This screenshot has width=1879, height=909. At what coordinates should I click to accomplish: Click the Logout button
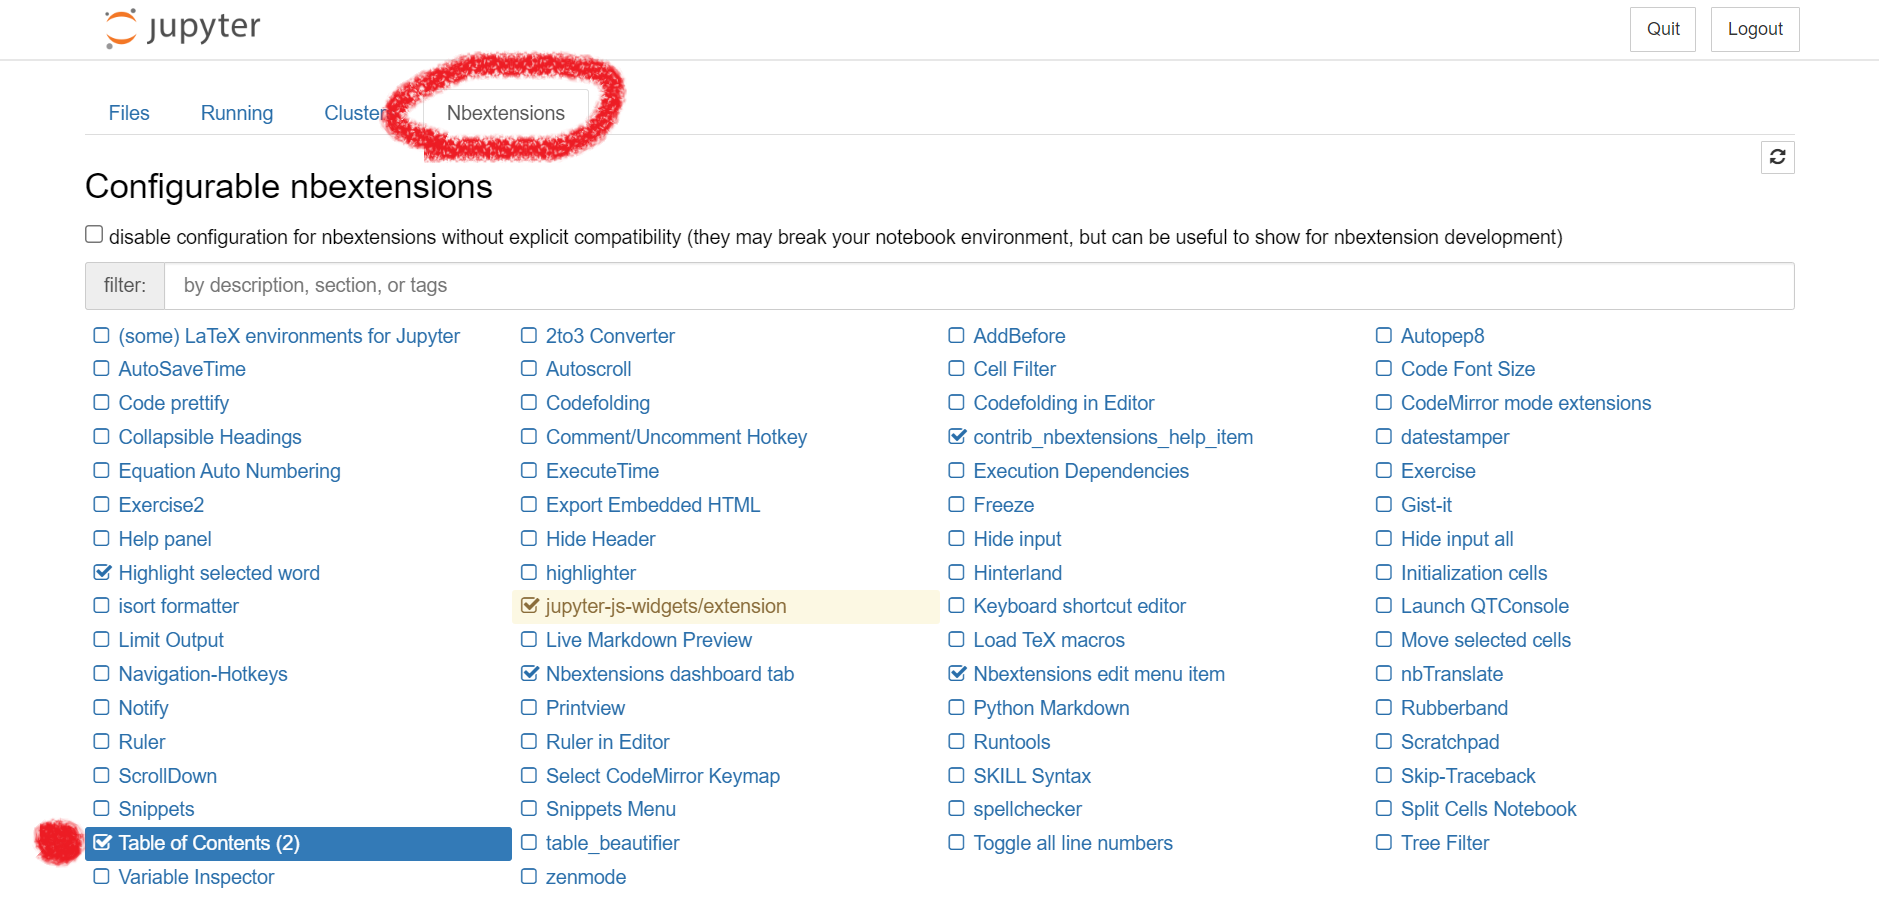click(x=1754, y=29)
